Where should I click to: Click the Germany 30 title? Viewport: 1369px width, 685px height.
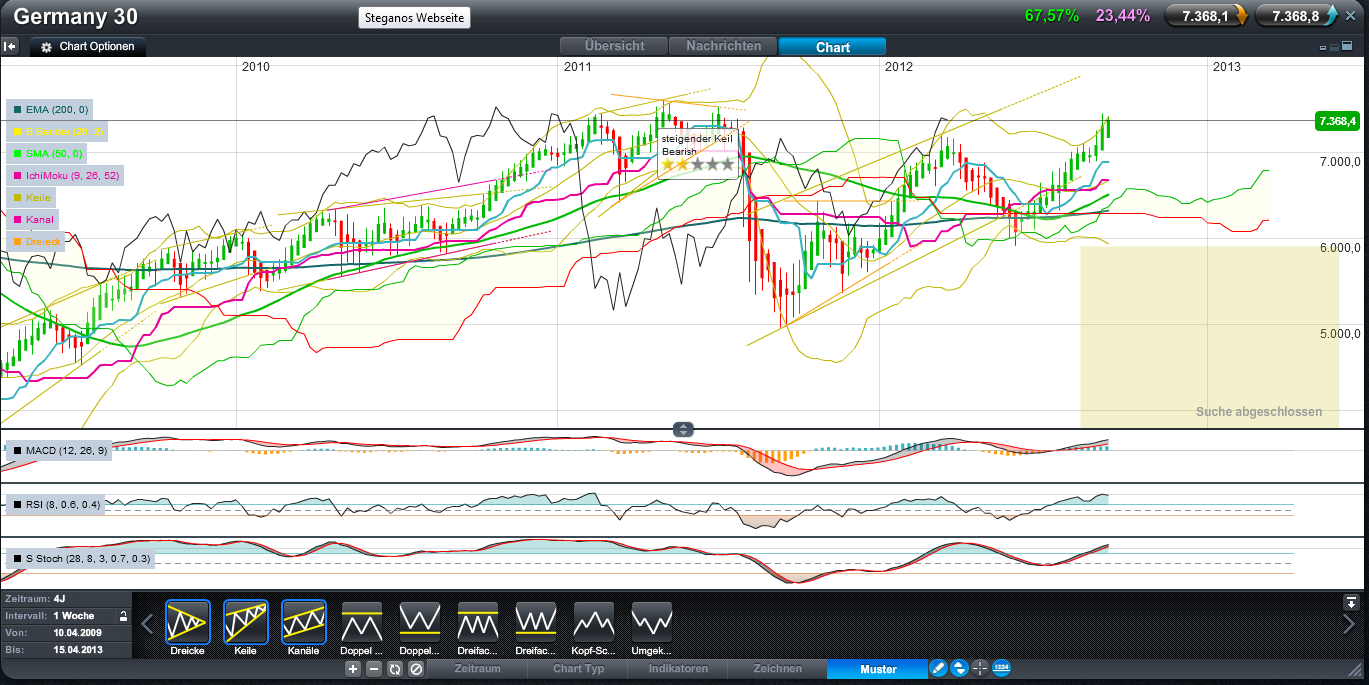coord(76,17)
